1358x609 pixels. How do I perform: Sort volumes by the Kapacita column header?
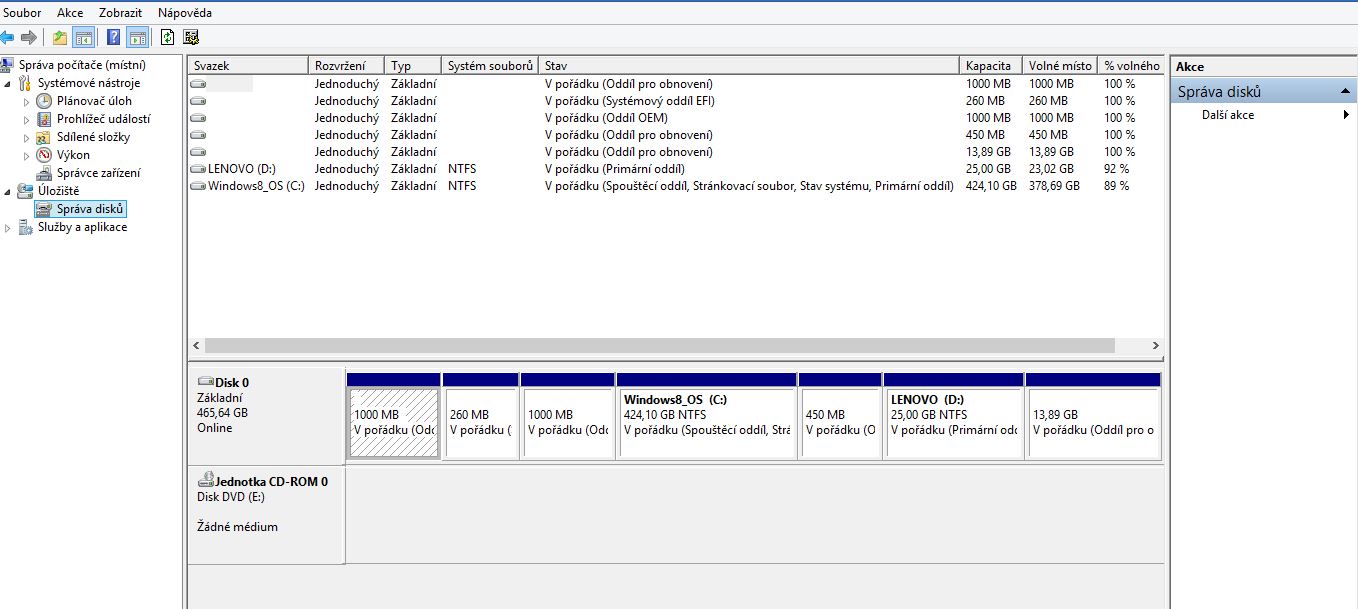tap(988, 65)
